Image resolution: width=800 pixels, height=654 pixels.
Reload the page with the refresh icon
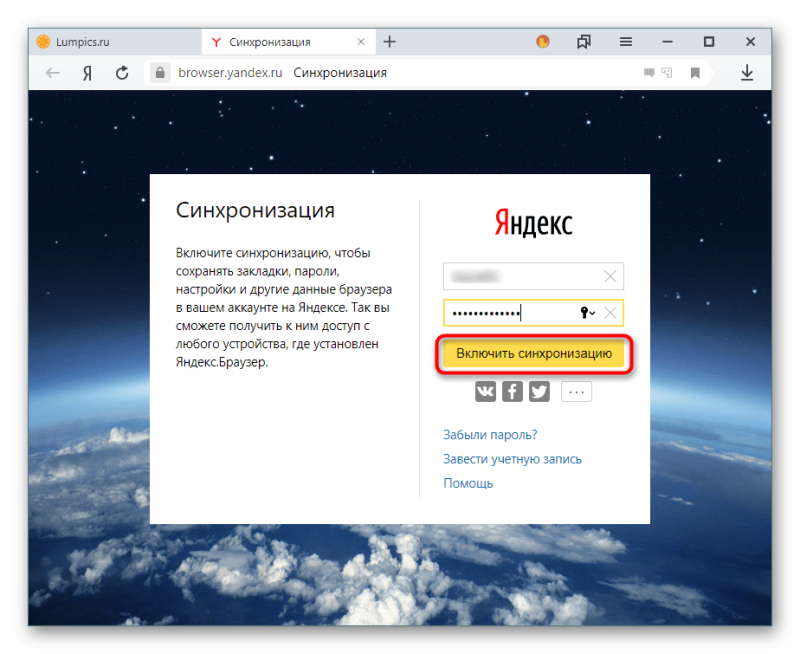point(122,73)
